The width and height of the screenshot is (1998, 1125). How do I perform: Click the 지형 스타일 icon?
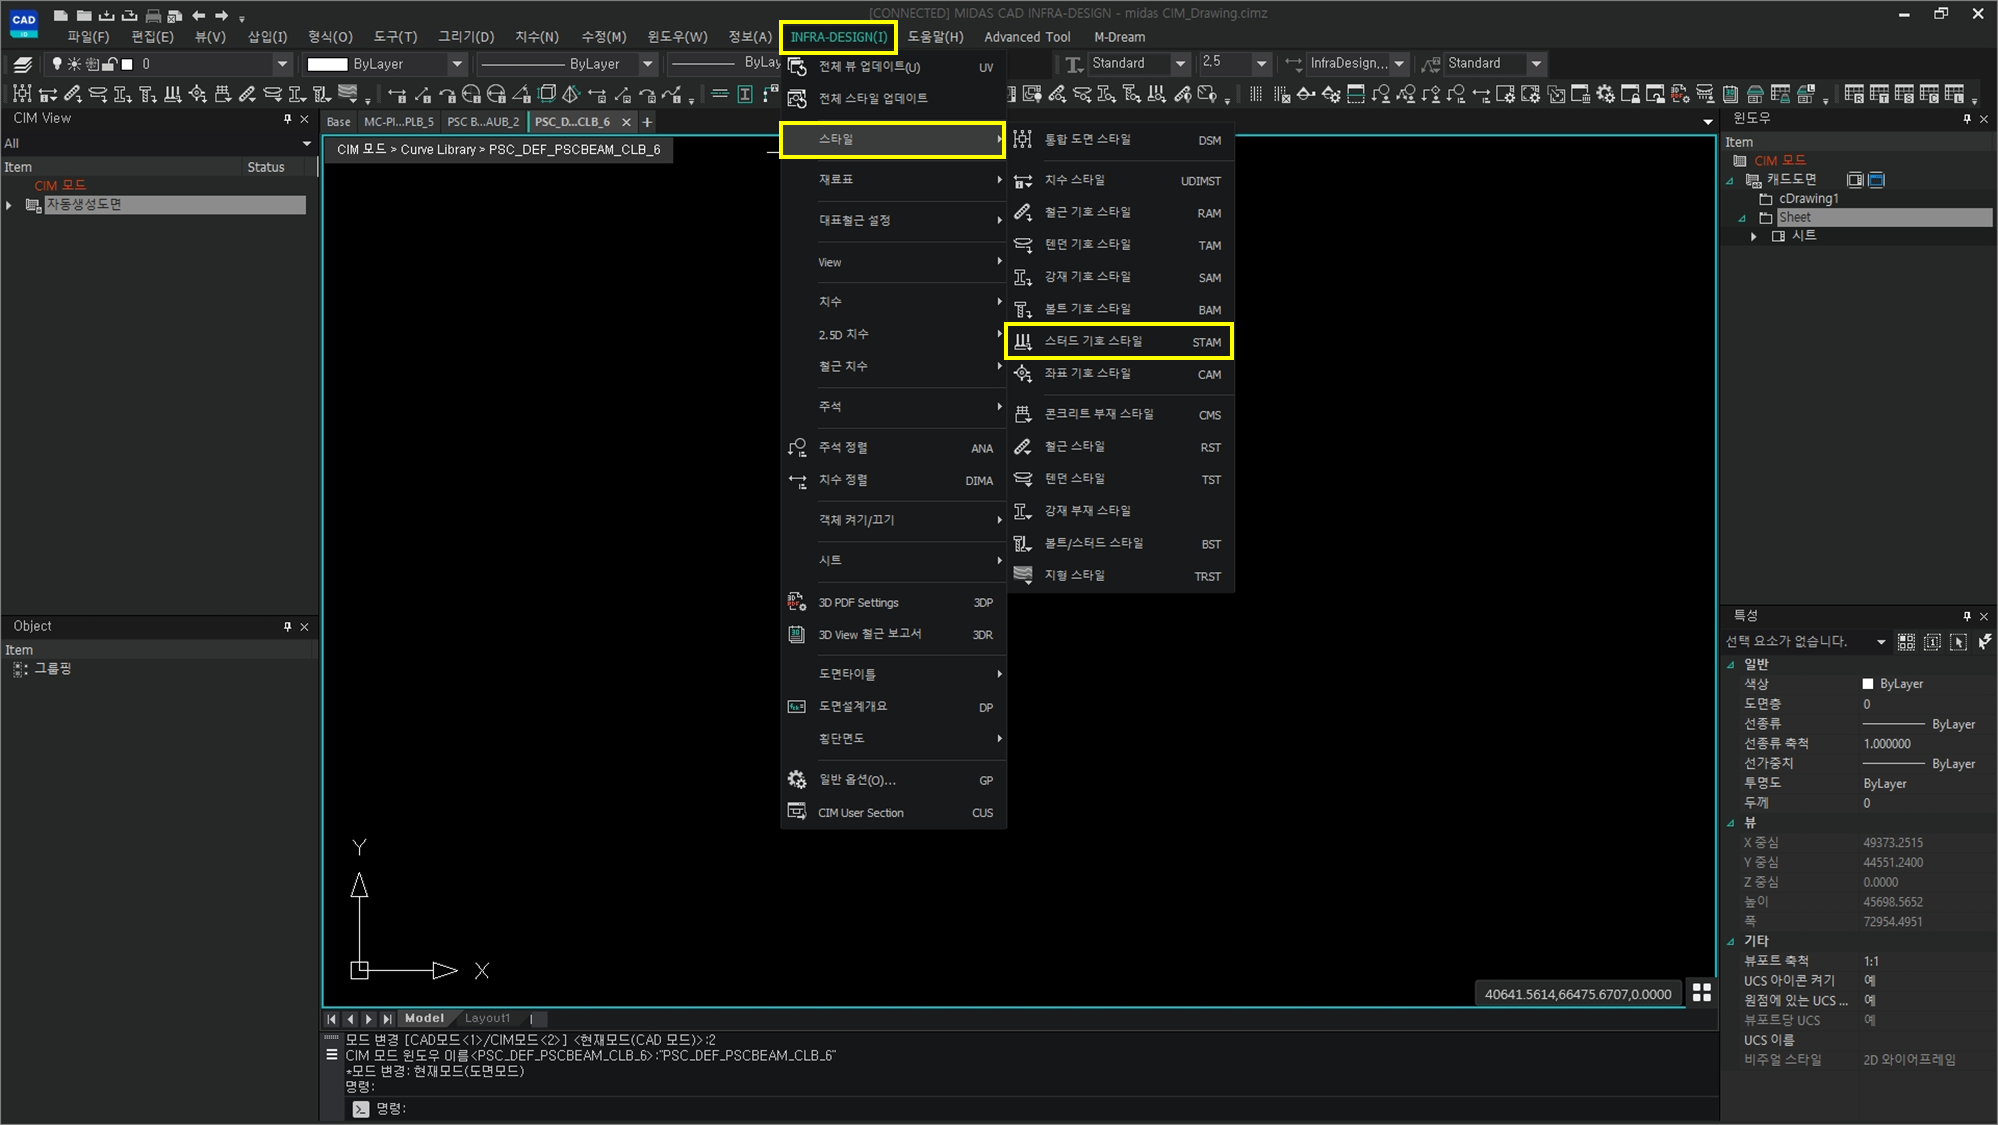coord(1023,575)
